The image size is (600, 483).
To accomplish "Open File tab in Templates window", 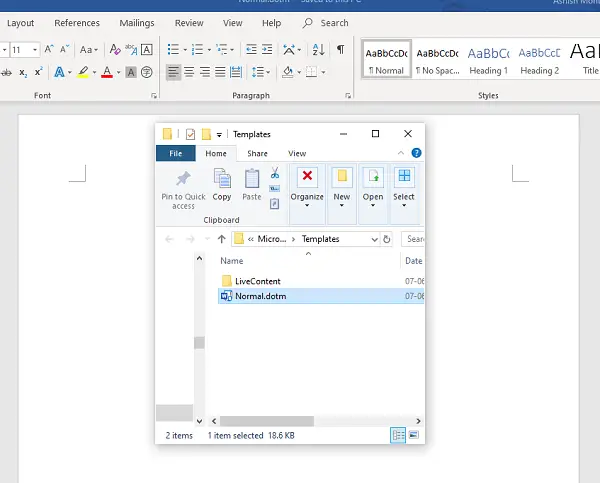I will pyautogui.click(x=176, y=153).
